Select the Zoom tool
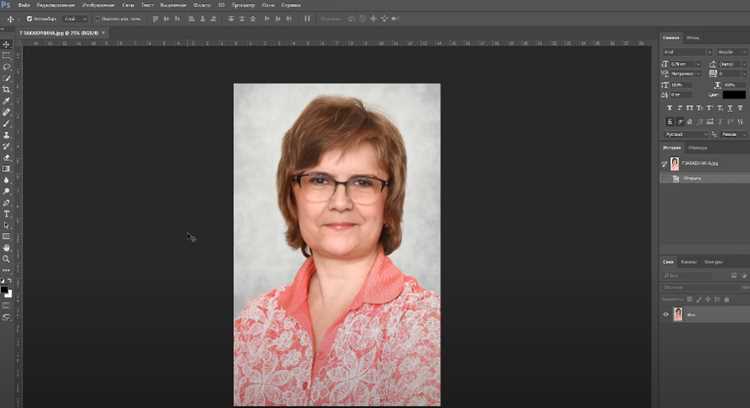This screenshot has width=750, height=408. [x=6, y=259]
